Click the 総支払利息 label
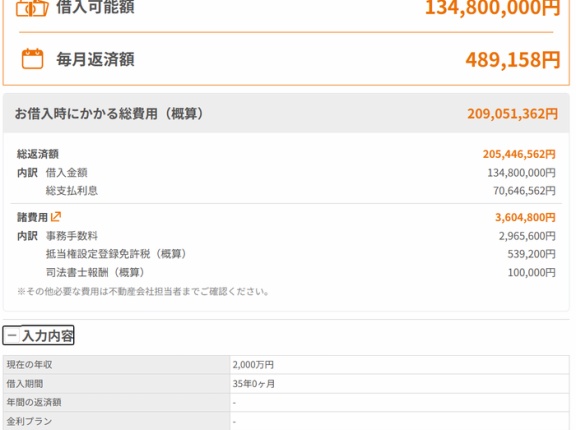The image size is (576, 430). [x=72, y=191]
